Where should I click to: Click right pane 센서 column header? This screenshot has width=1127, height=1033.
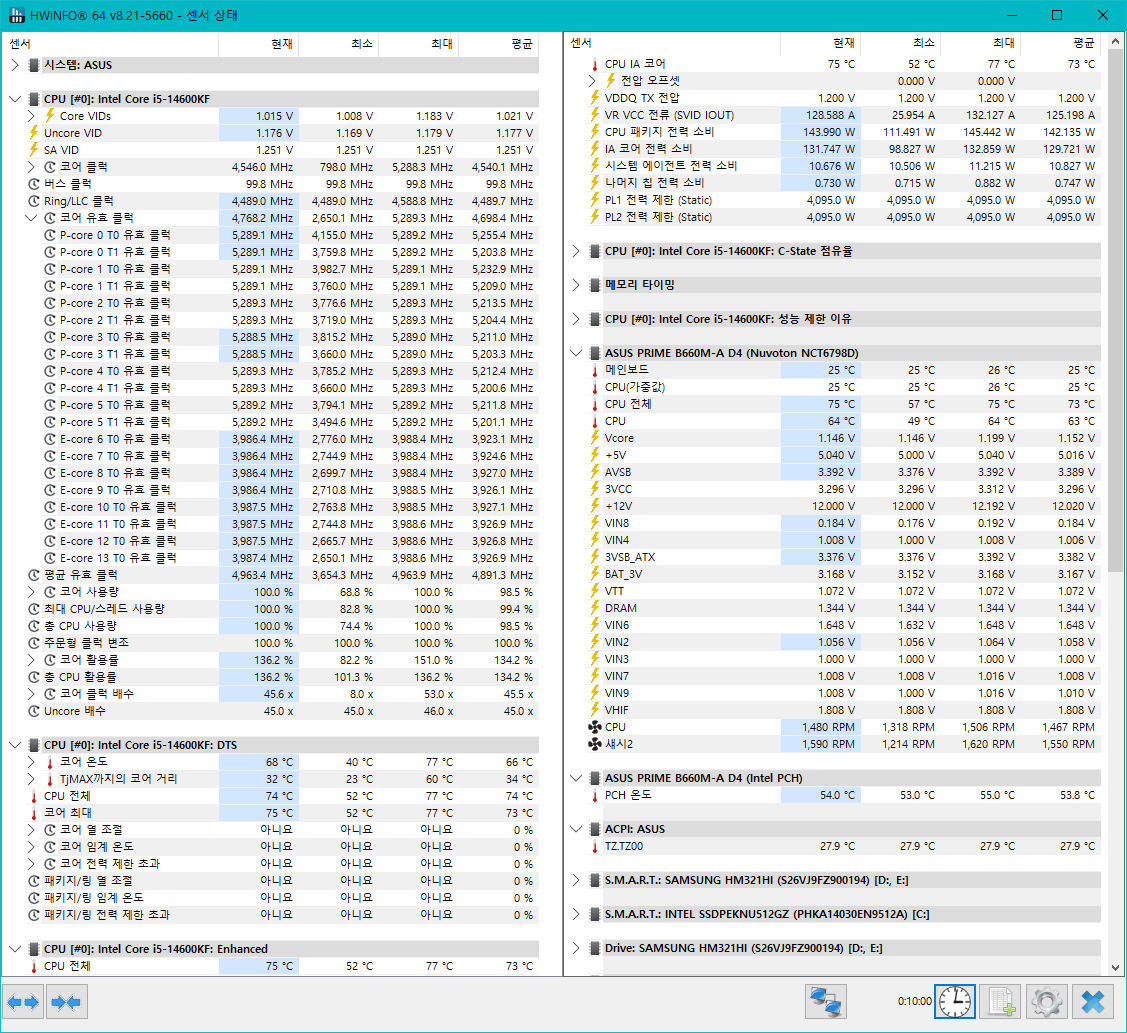click(672, 43)
